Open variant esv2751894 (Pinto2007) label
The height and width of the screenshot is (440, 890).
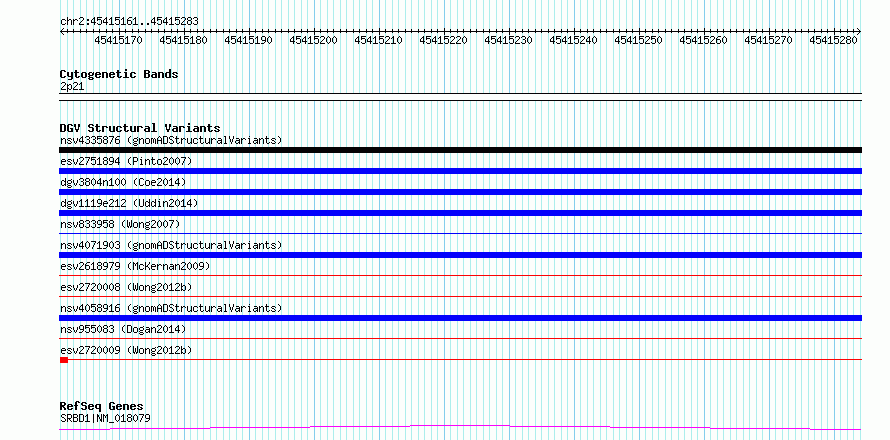coord(126,161)
